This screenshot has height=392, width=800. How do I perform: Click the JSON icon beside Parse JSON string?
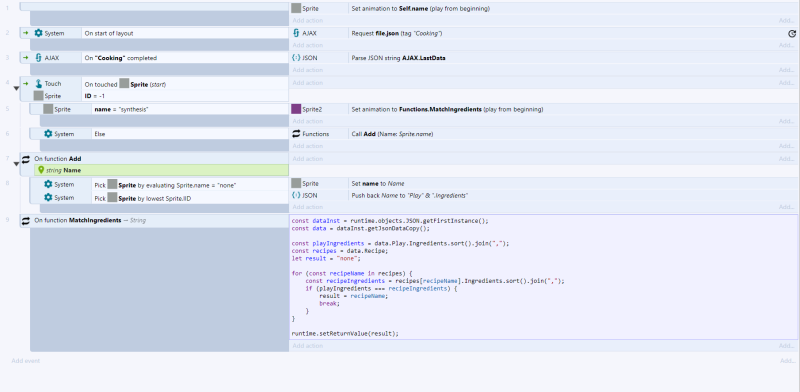[x=296, y=58]
